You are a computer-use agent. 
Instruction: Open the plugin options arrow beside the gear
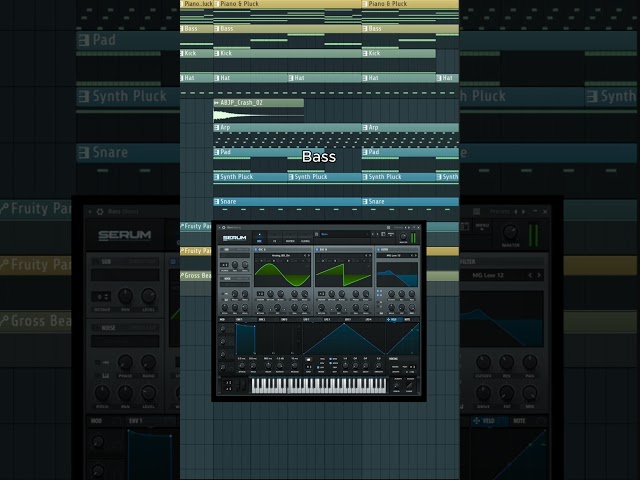219,227
